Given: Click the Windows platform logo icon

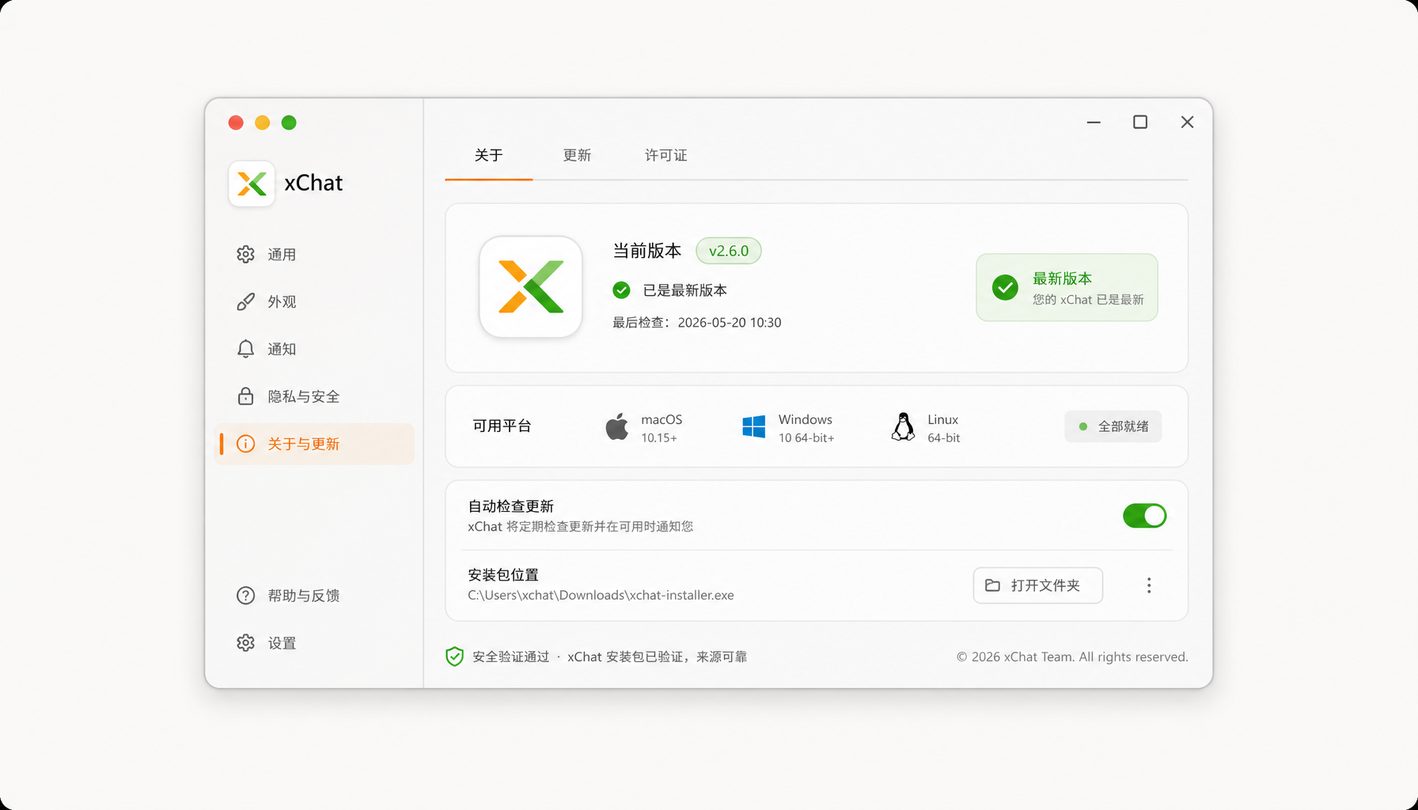Looking at the screenshot, I should (754, 427).
